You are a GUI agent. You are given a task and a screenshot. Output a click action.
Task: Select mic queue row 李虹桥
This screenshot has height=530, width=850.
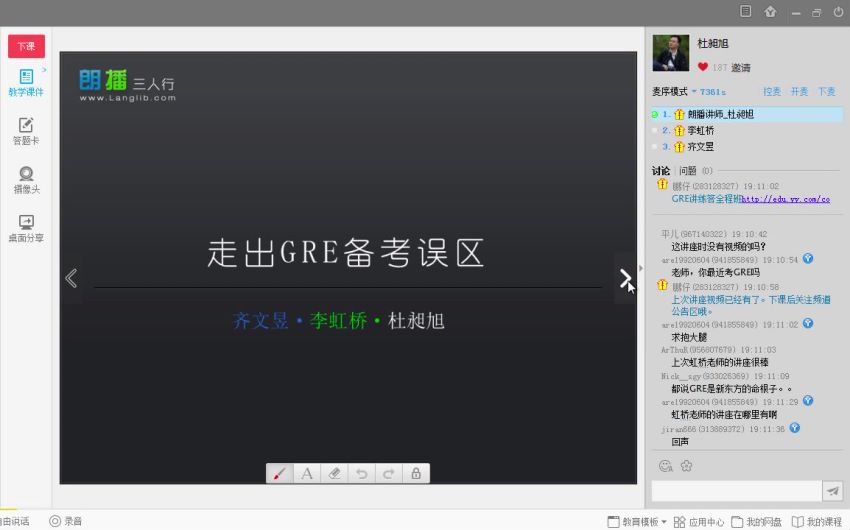747,131
